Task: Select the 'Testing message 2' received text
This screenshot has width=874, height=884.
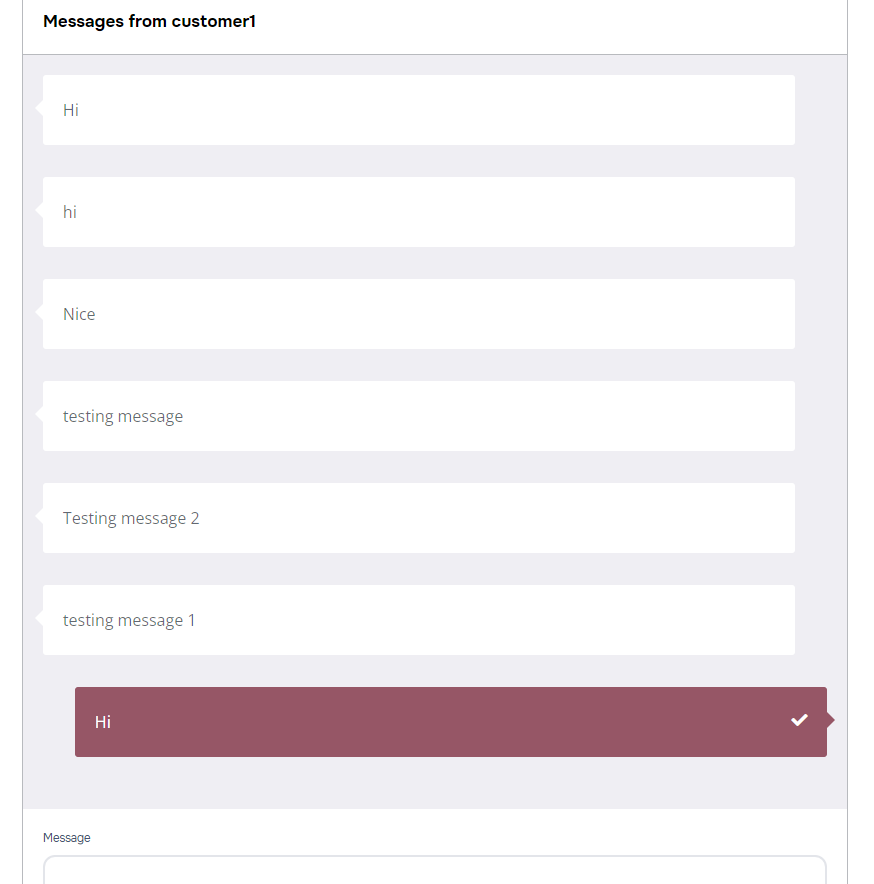Action: 131,518
